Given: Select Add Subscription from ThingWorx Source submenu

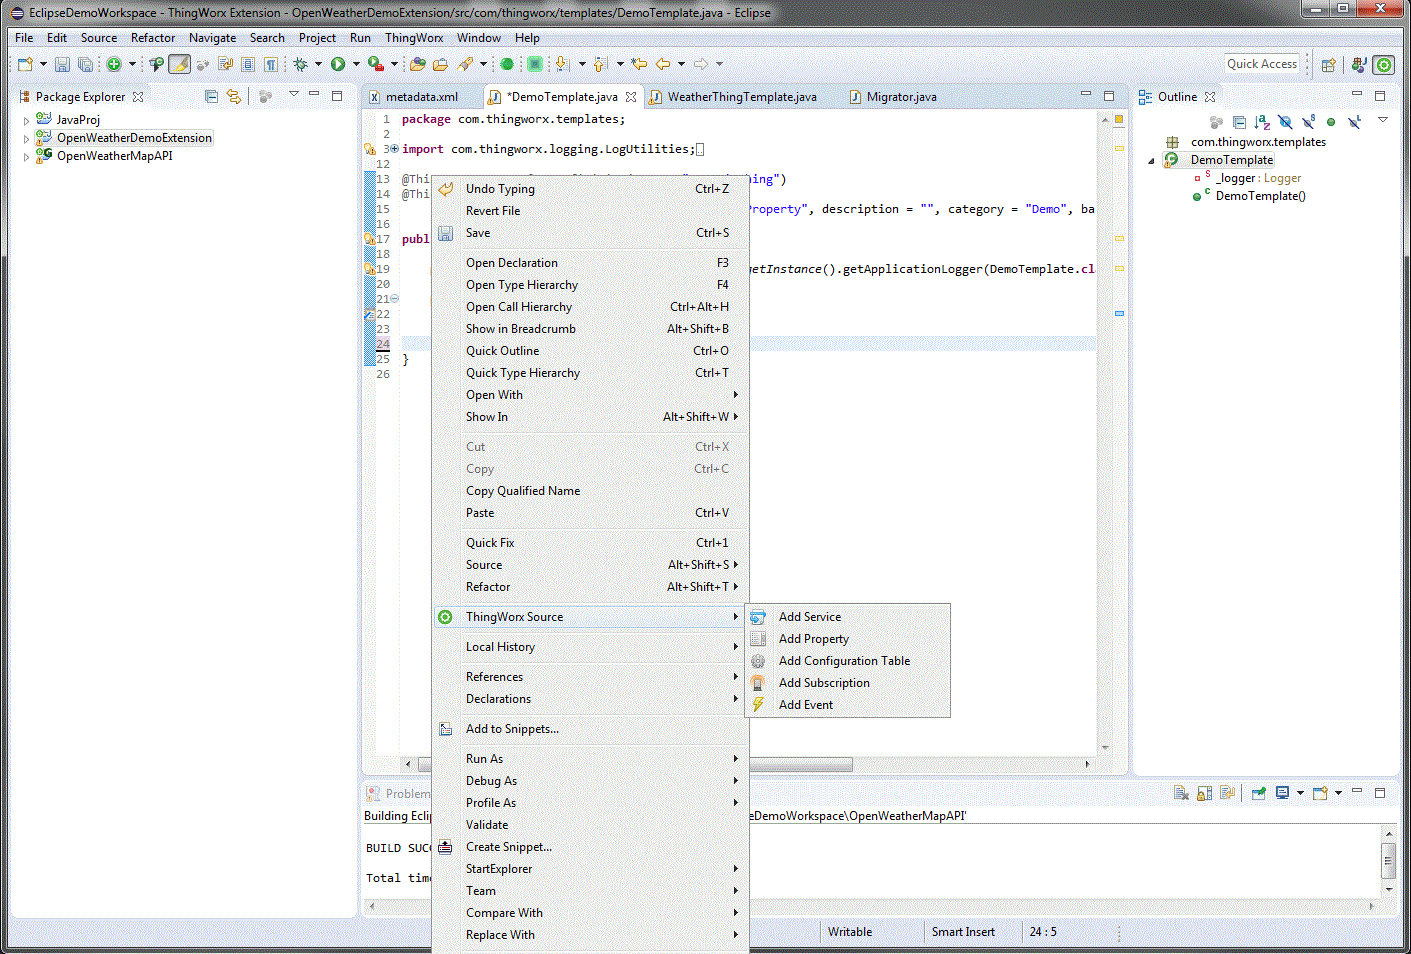Looking at the screenshot, I should [x=823, y=682].
